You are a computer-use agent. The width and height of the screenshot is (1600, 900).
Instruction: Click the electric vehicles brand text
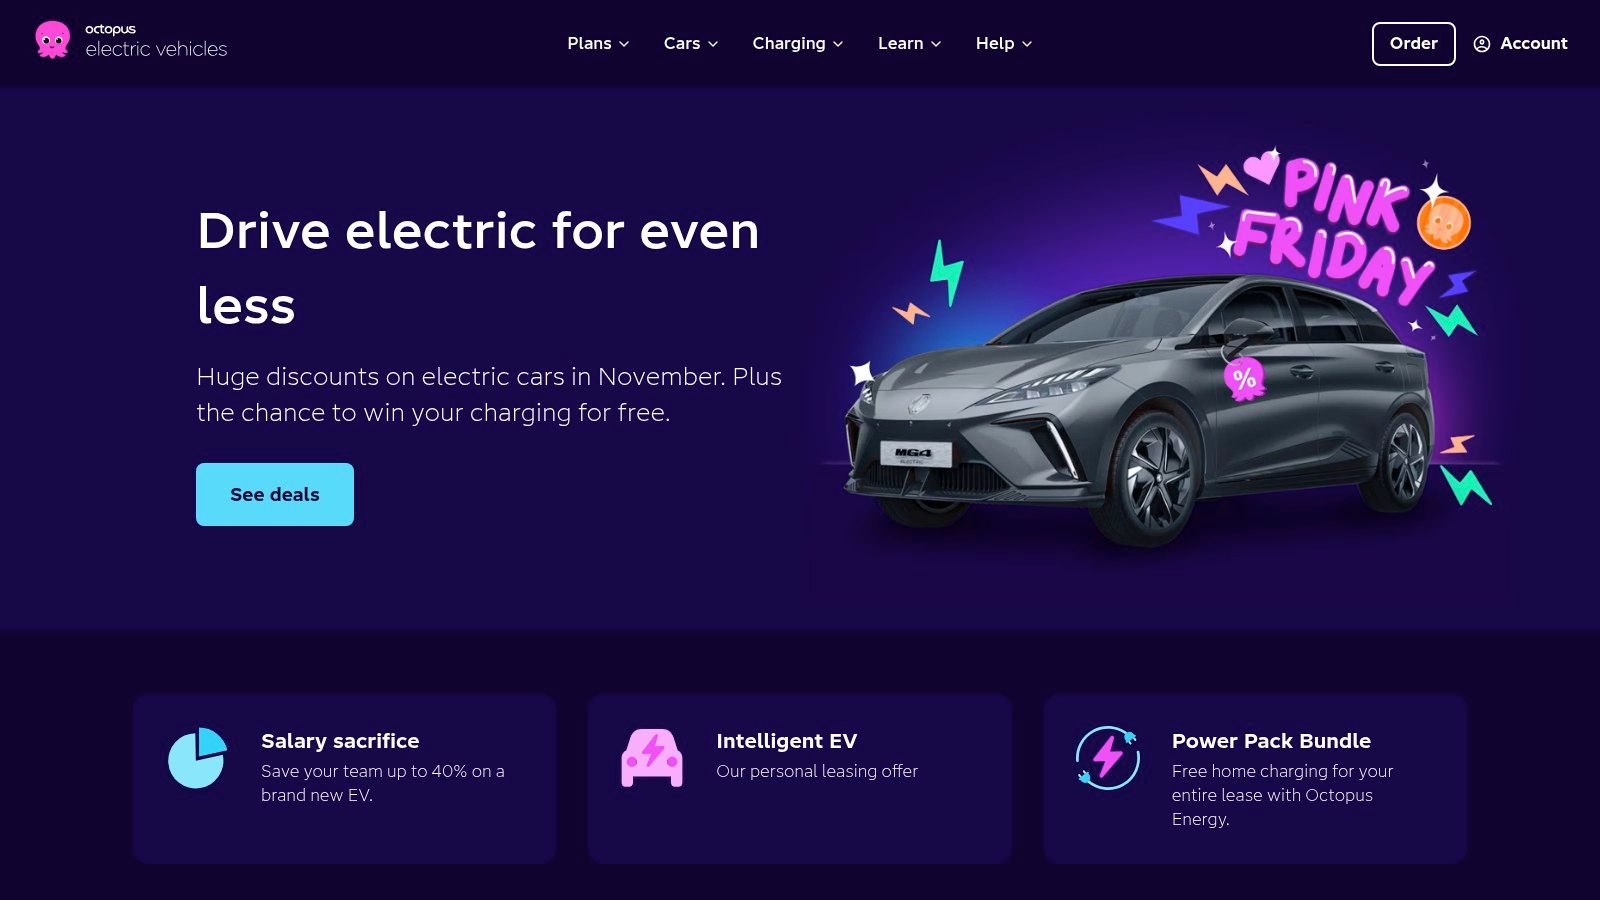click(156, 49)
